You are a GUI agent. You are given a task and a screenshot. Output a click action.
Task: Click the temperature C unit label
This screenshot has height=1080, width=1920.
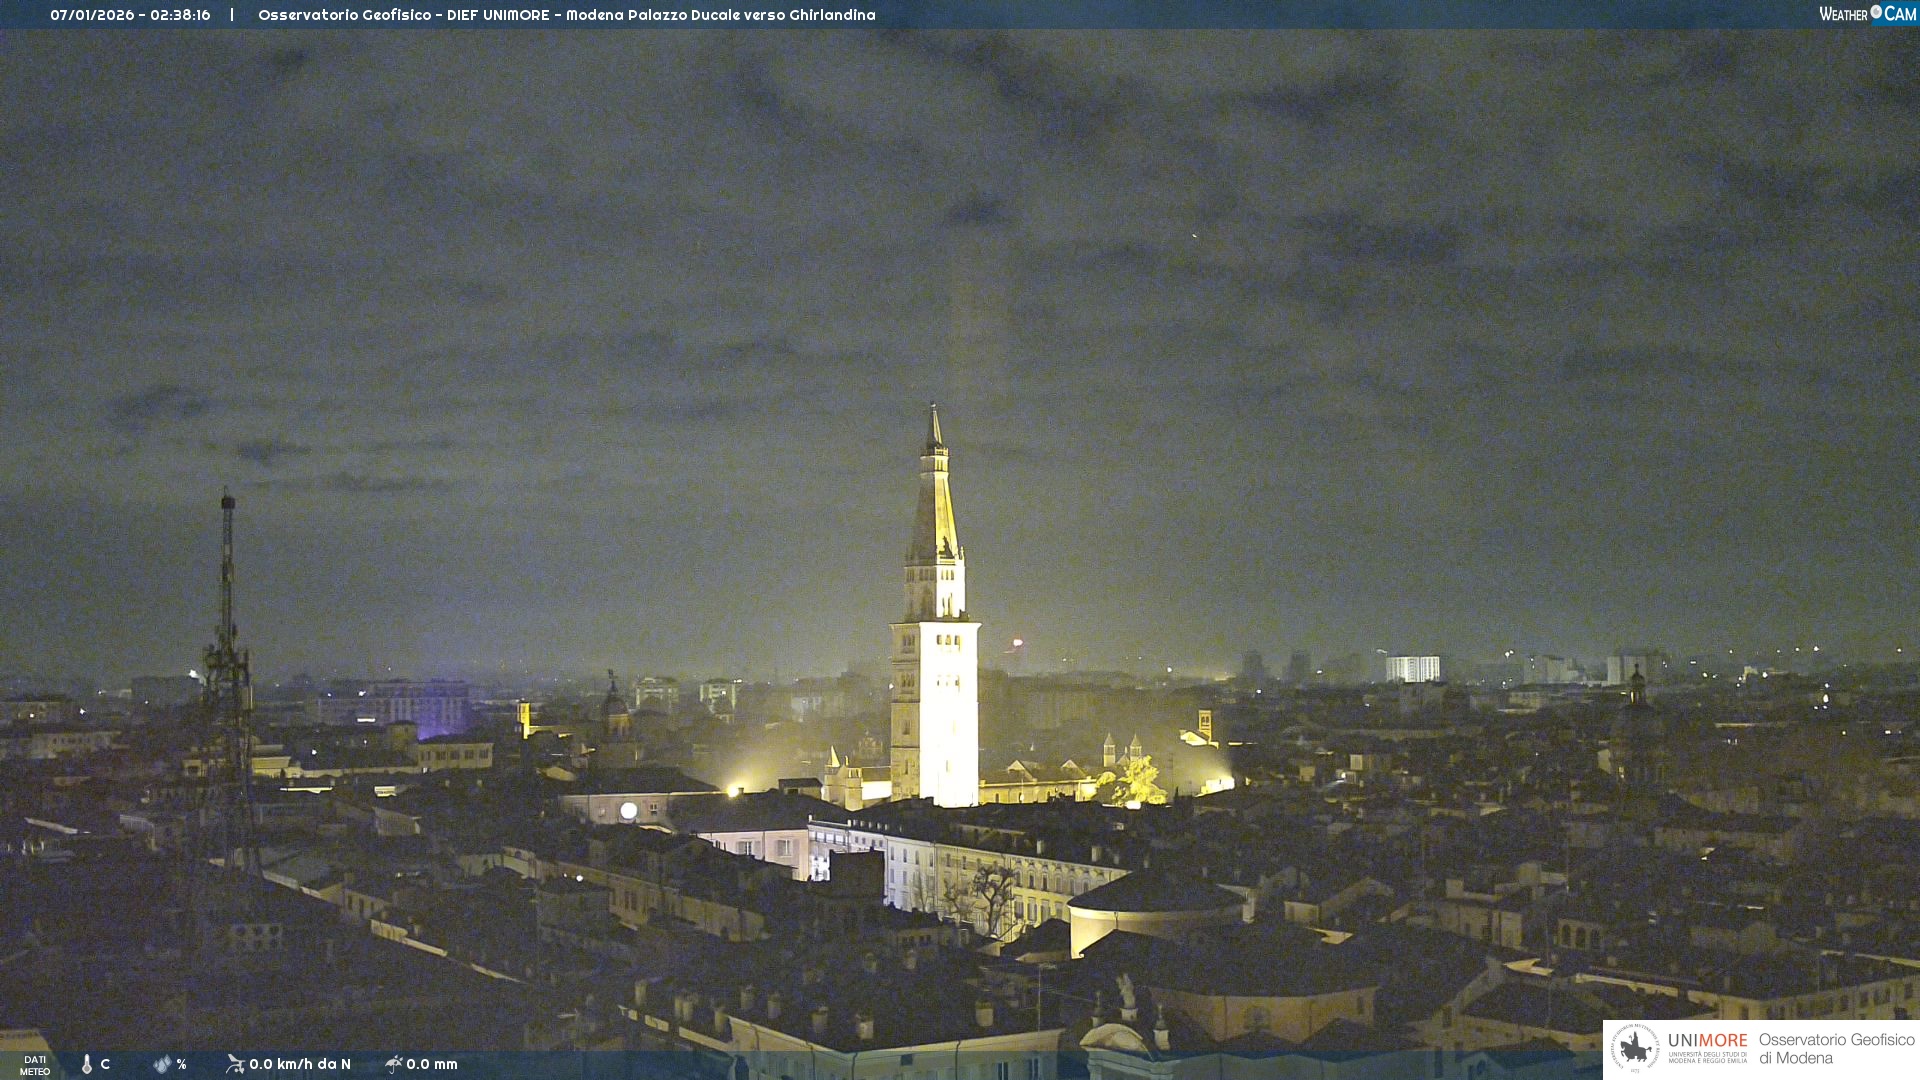pos(105,1064)
